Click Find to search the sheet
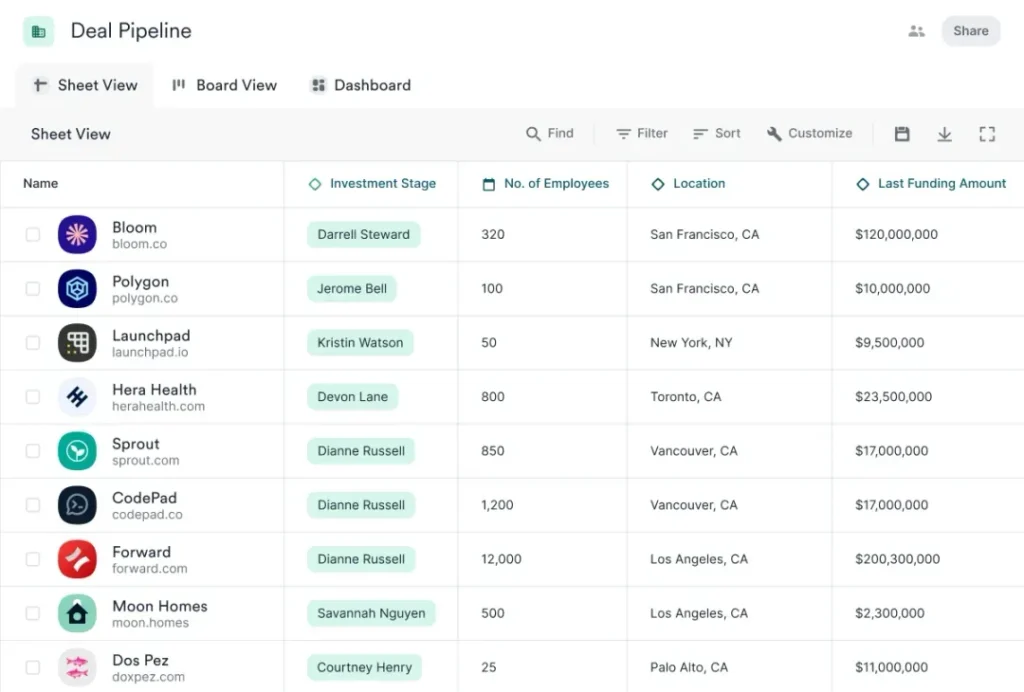Viewport: 1024px width, 692px height. 550,133
